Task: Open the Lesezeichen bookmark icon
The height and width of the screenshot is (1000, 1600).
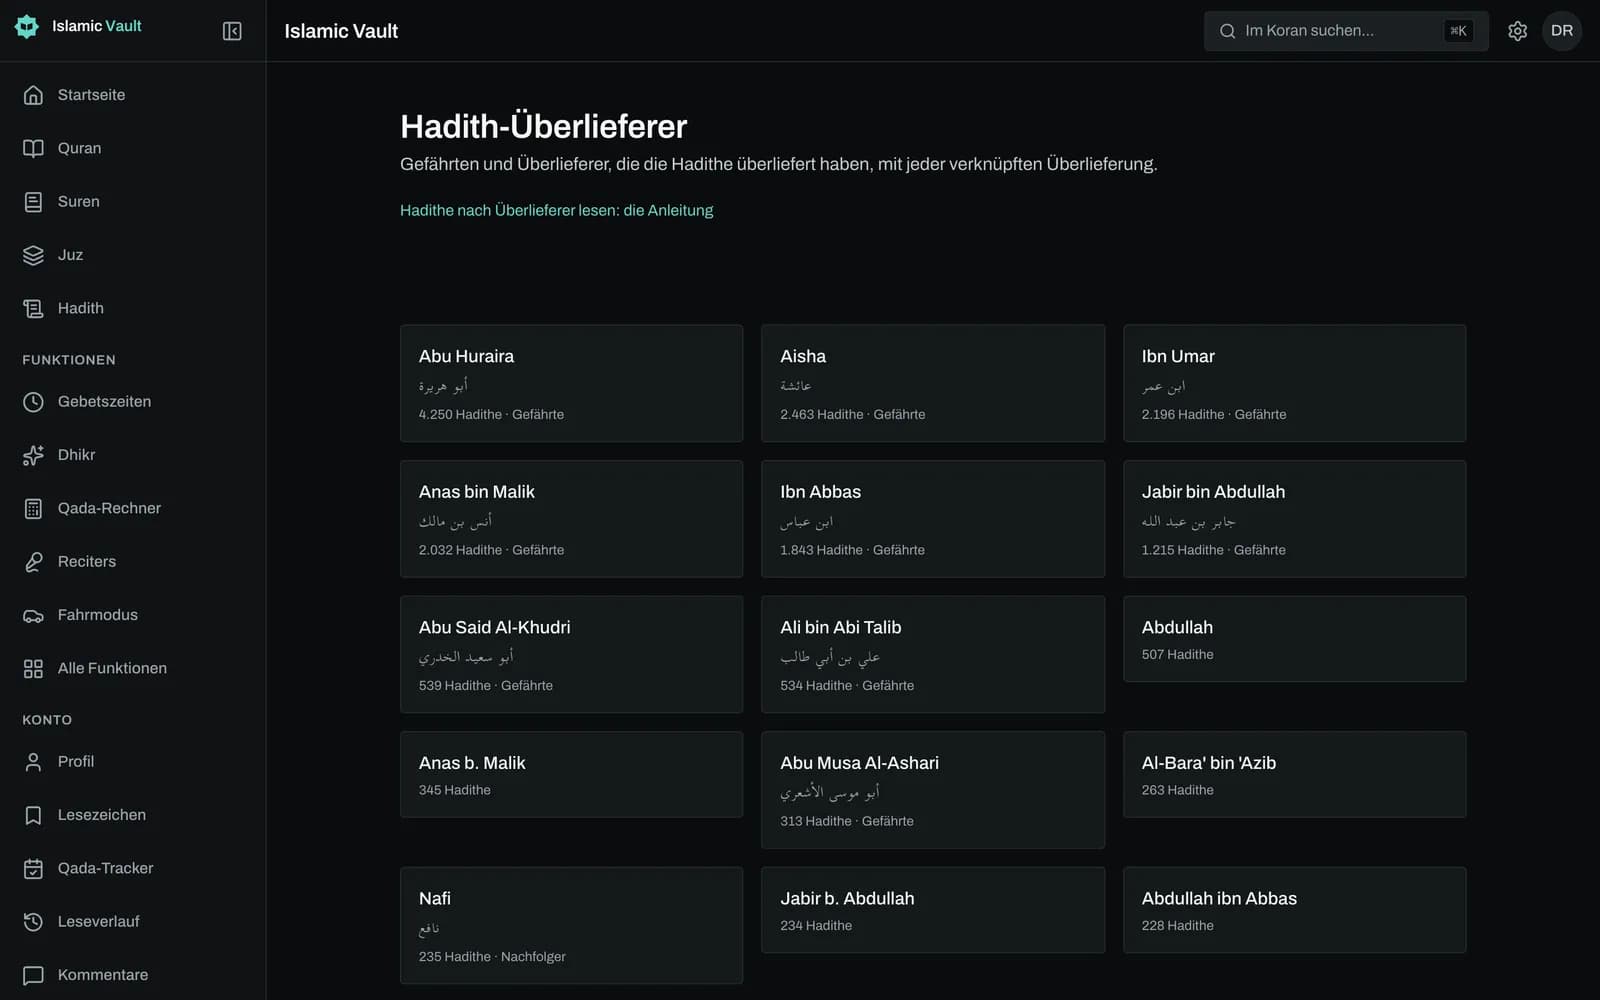Action: [x=33, y=815]
